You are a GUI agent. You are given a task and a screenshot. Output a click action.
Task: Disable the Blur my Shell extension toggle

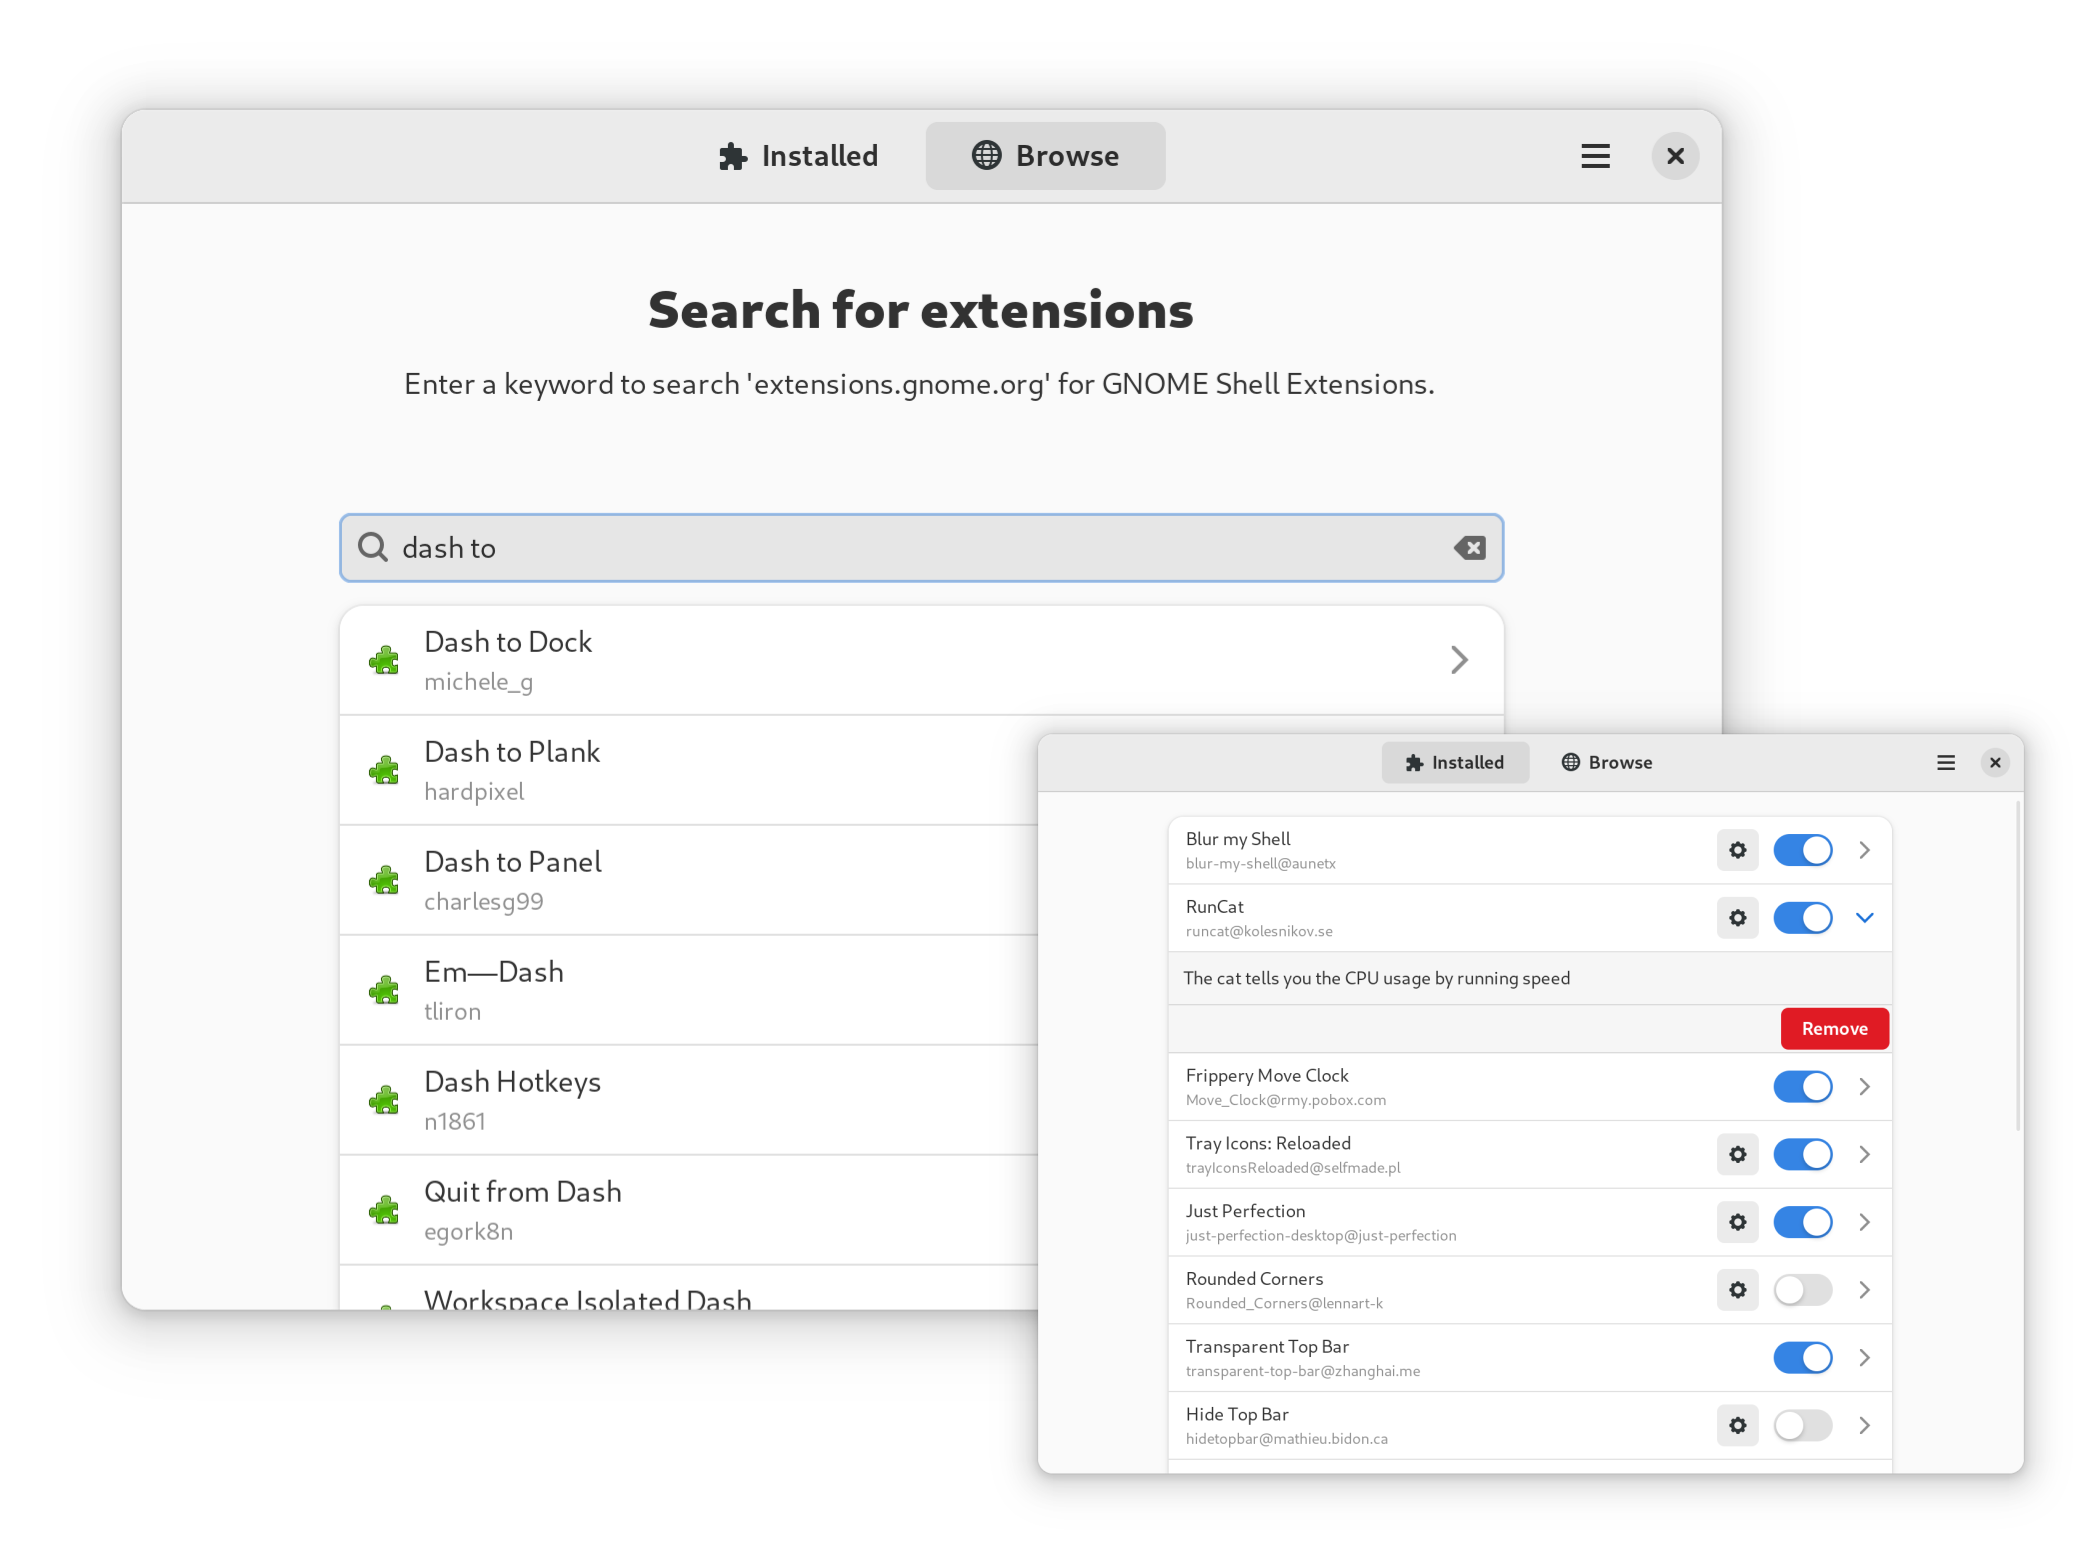click(1803, 850)
